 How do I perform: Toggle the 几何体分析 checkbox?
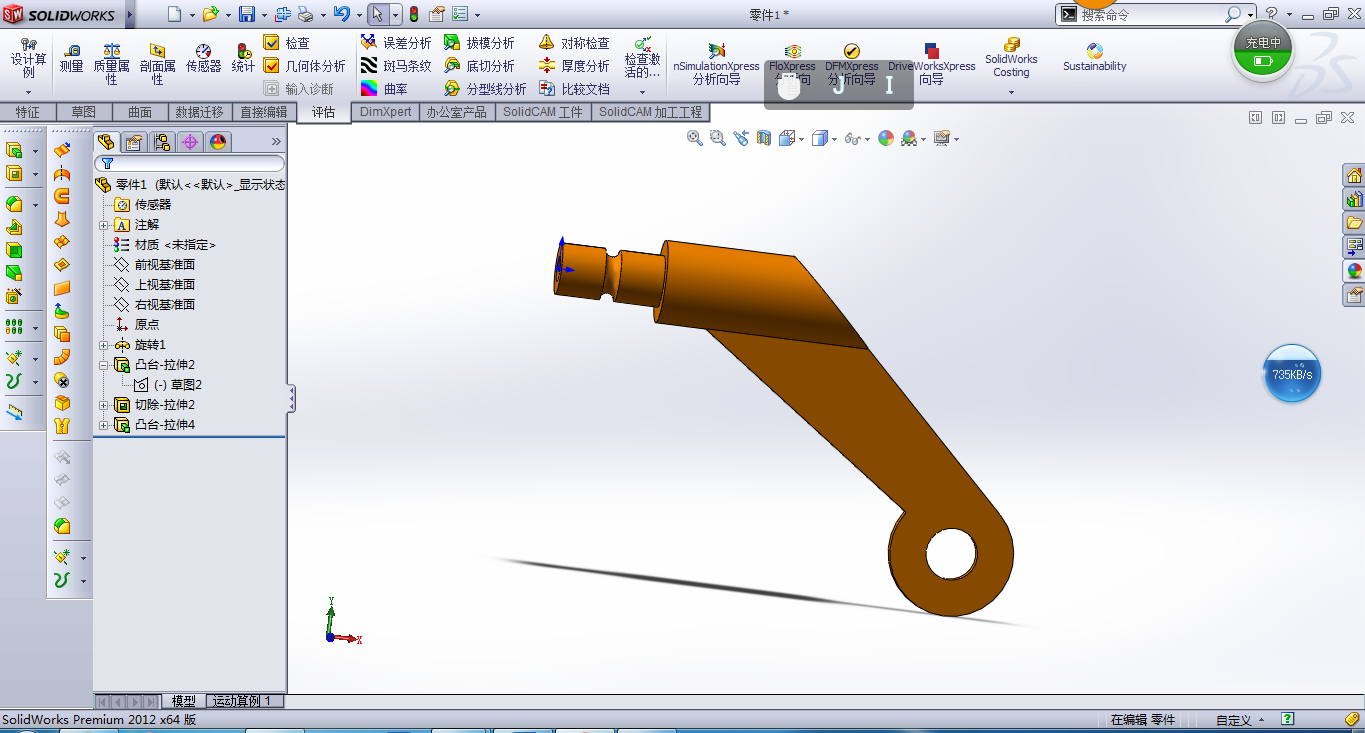coord(271,65)
